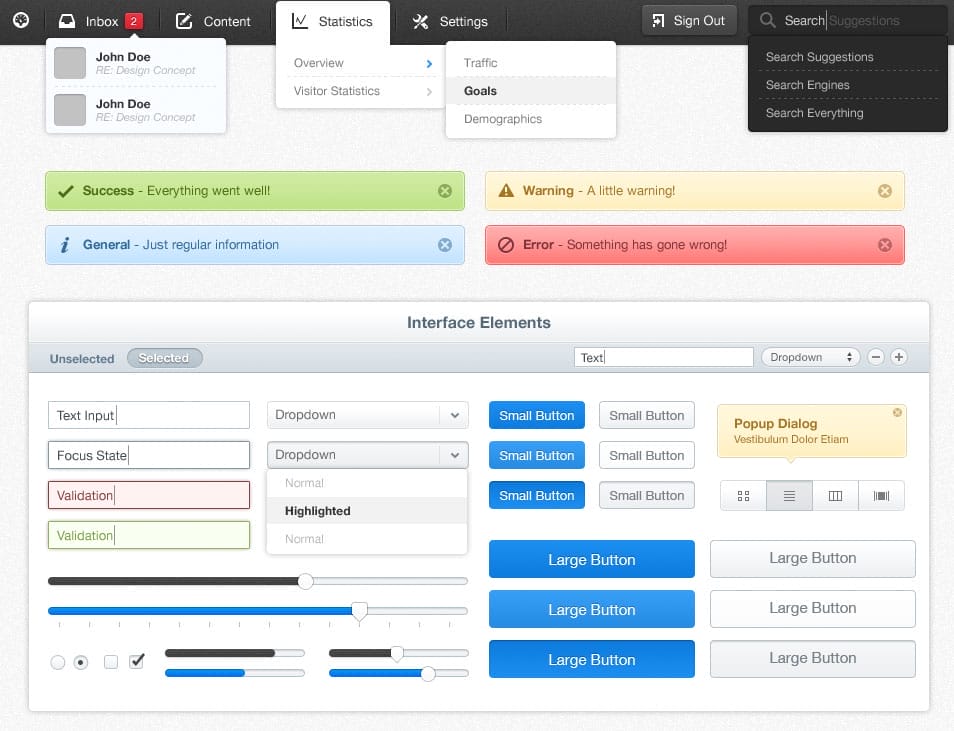Open the first Dropdown control
The height and width of the screenshot is (731, 954).
(367, 414)
